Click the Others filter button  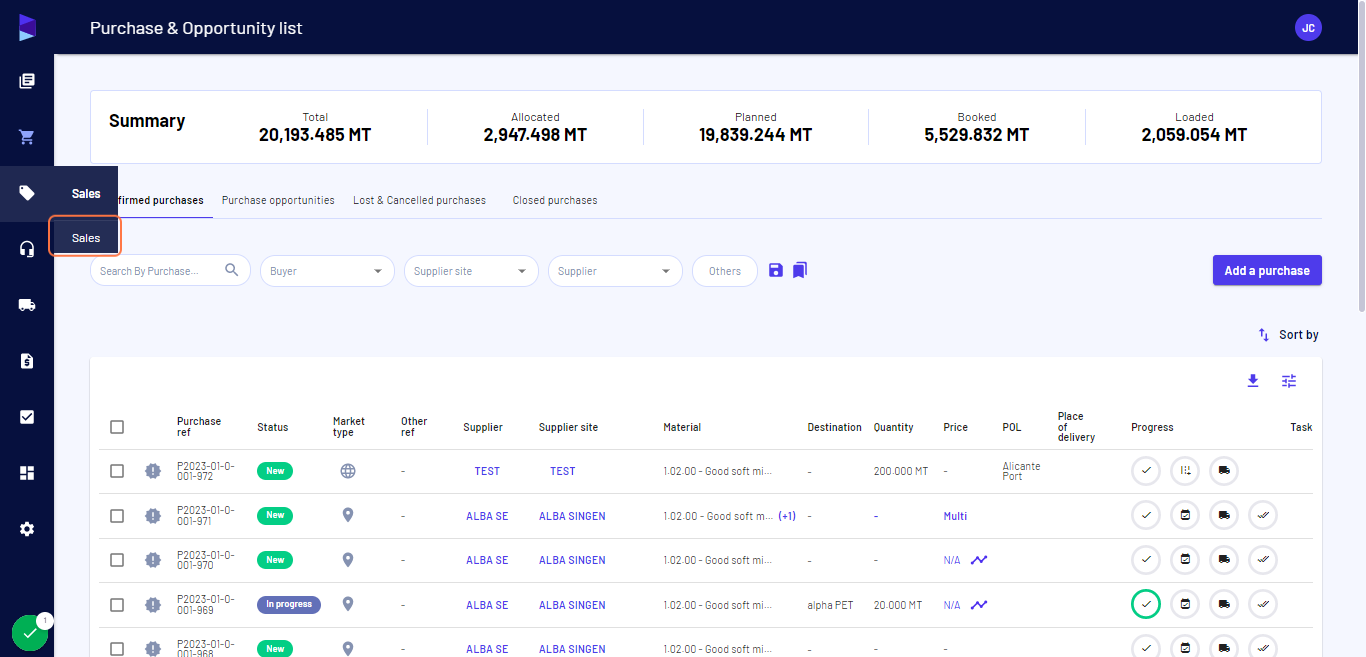coord(725,271)
